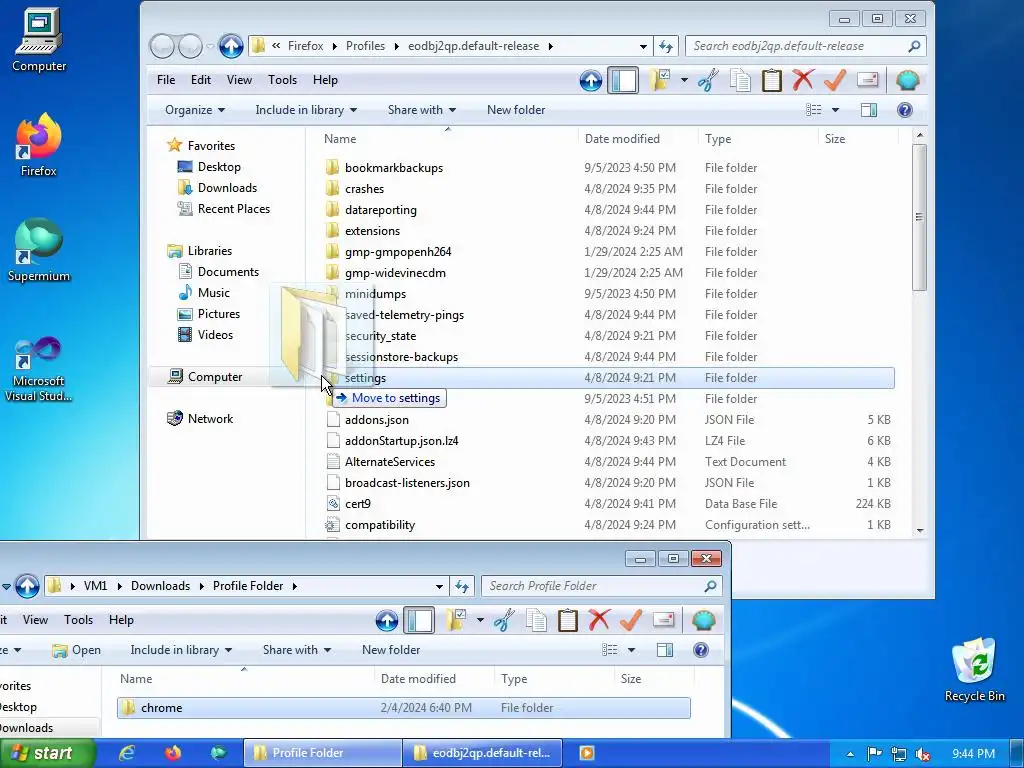Open the Share with dropdown in top window
The image size is (1024, 768).
(421, 110)
